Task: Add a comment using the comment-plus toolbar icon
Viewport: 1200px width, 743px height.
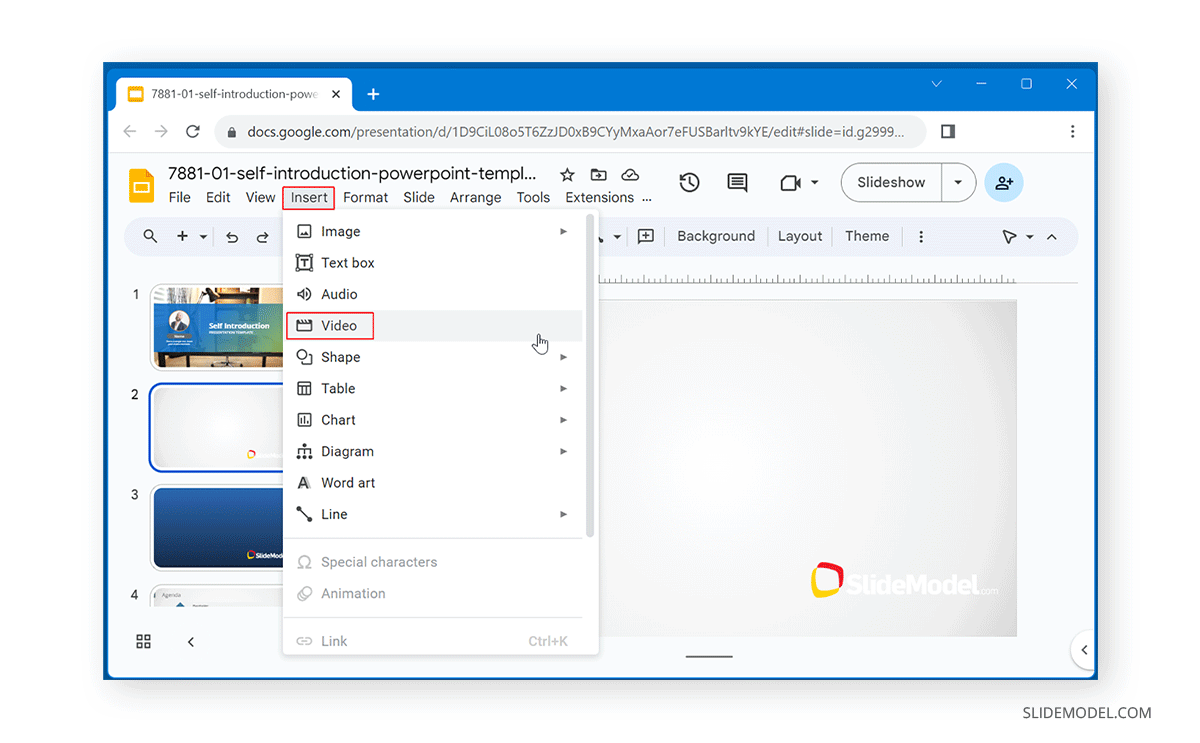Action: click(645, 236)
